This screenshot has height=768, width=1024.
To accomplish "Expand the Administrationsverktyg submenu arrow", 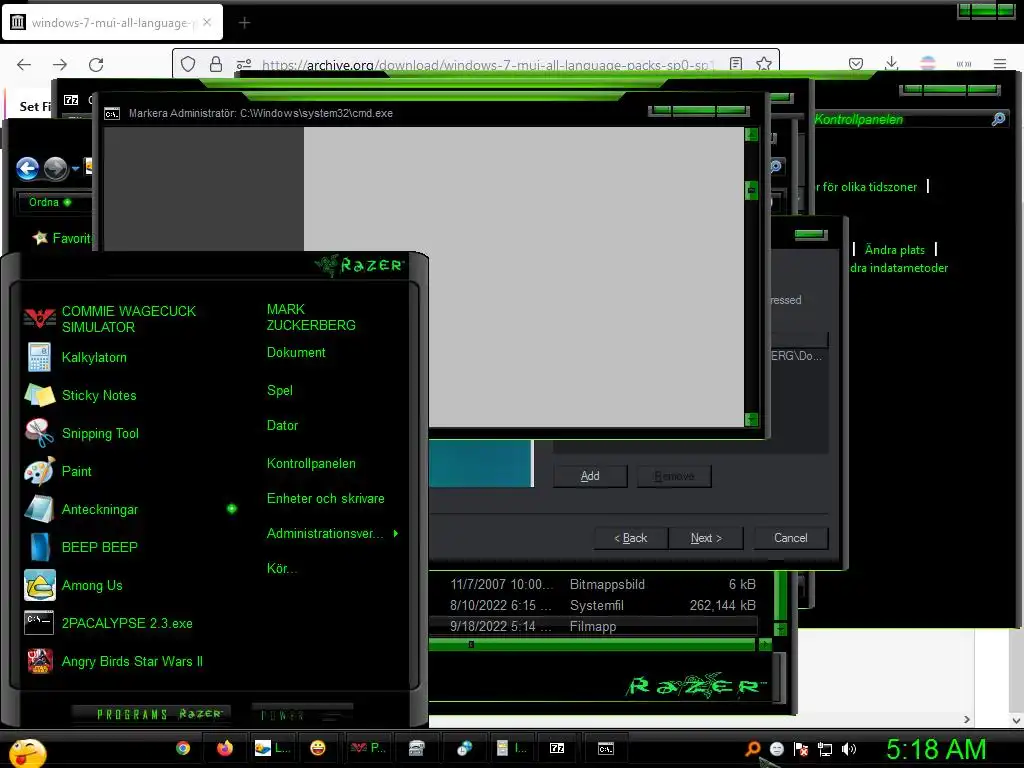I will [x=396, y=534].
